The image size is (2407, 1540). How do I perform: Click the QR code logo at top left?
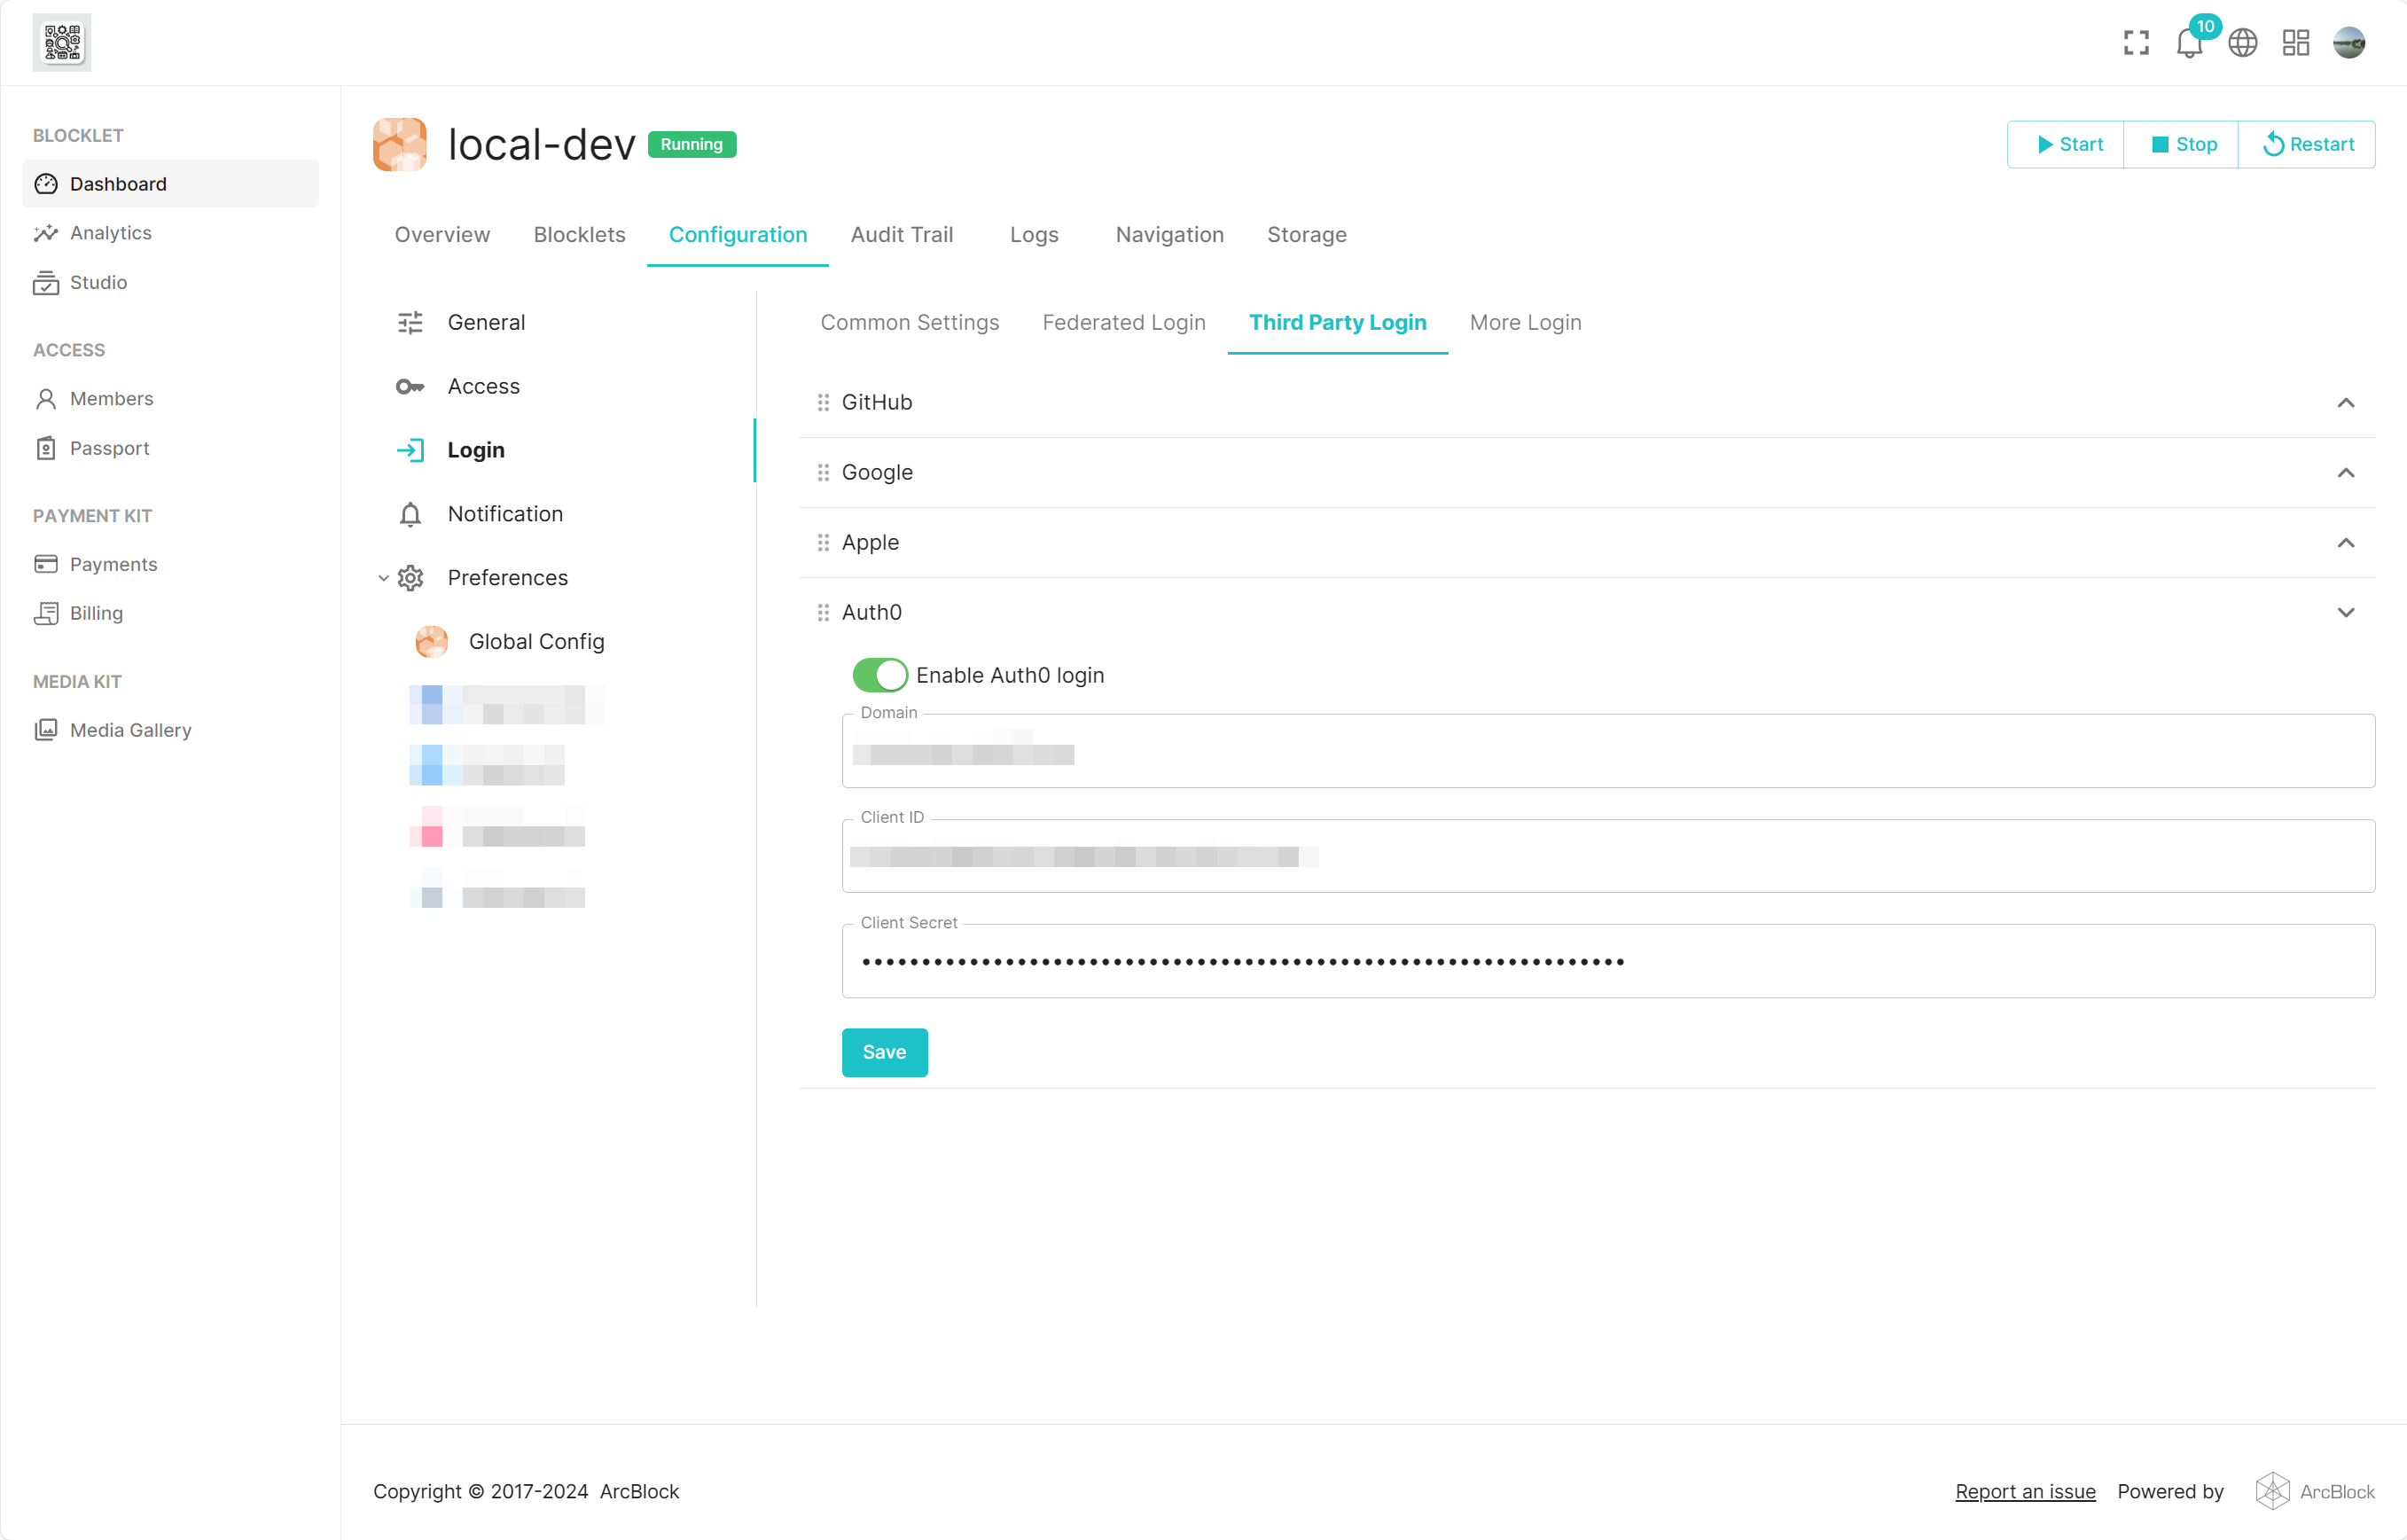(62, 42)
